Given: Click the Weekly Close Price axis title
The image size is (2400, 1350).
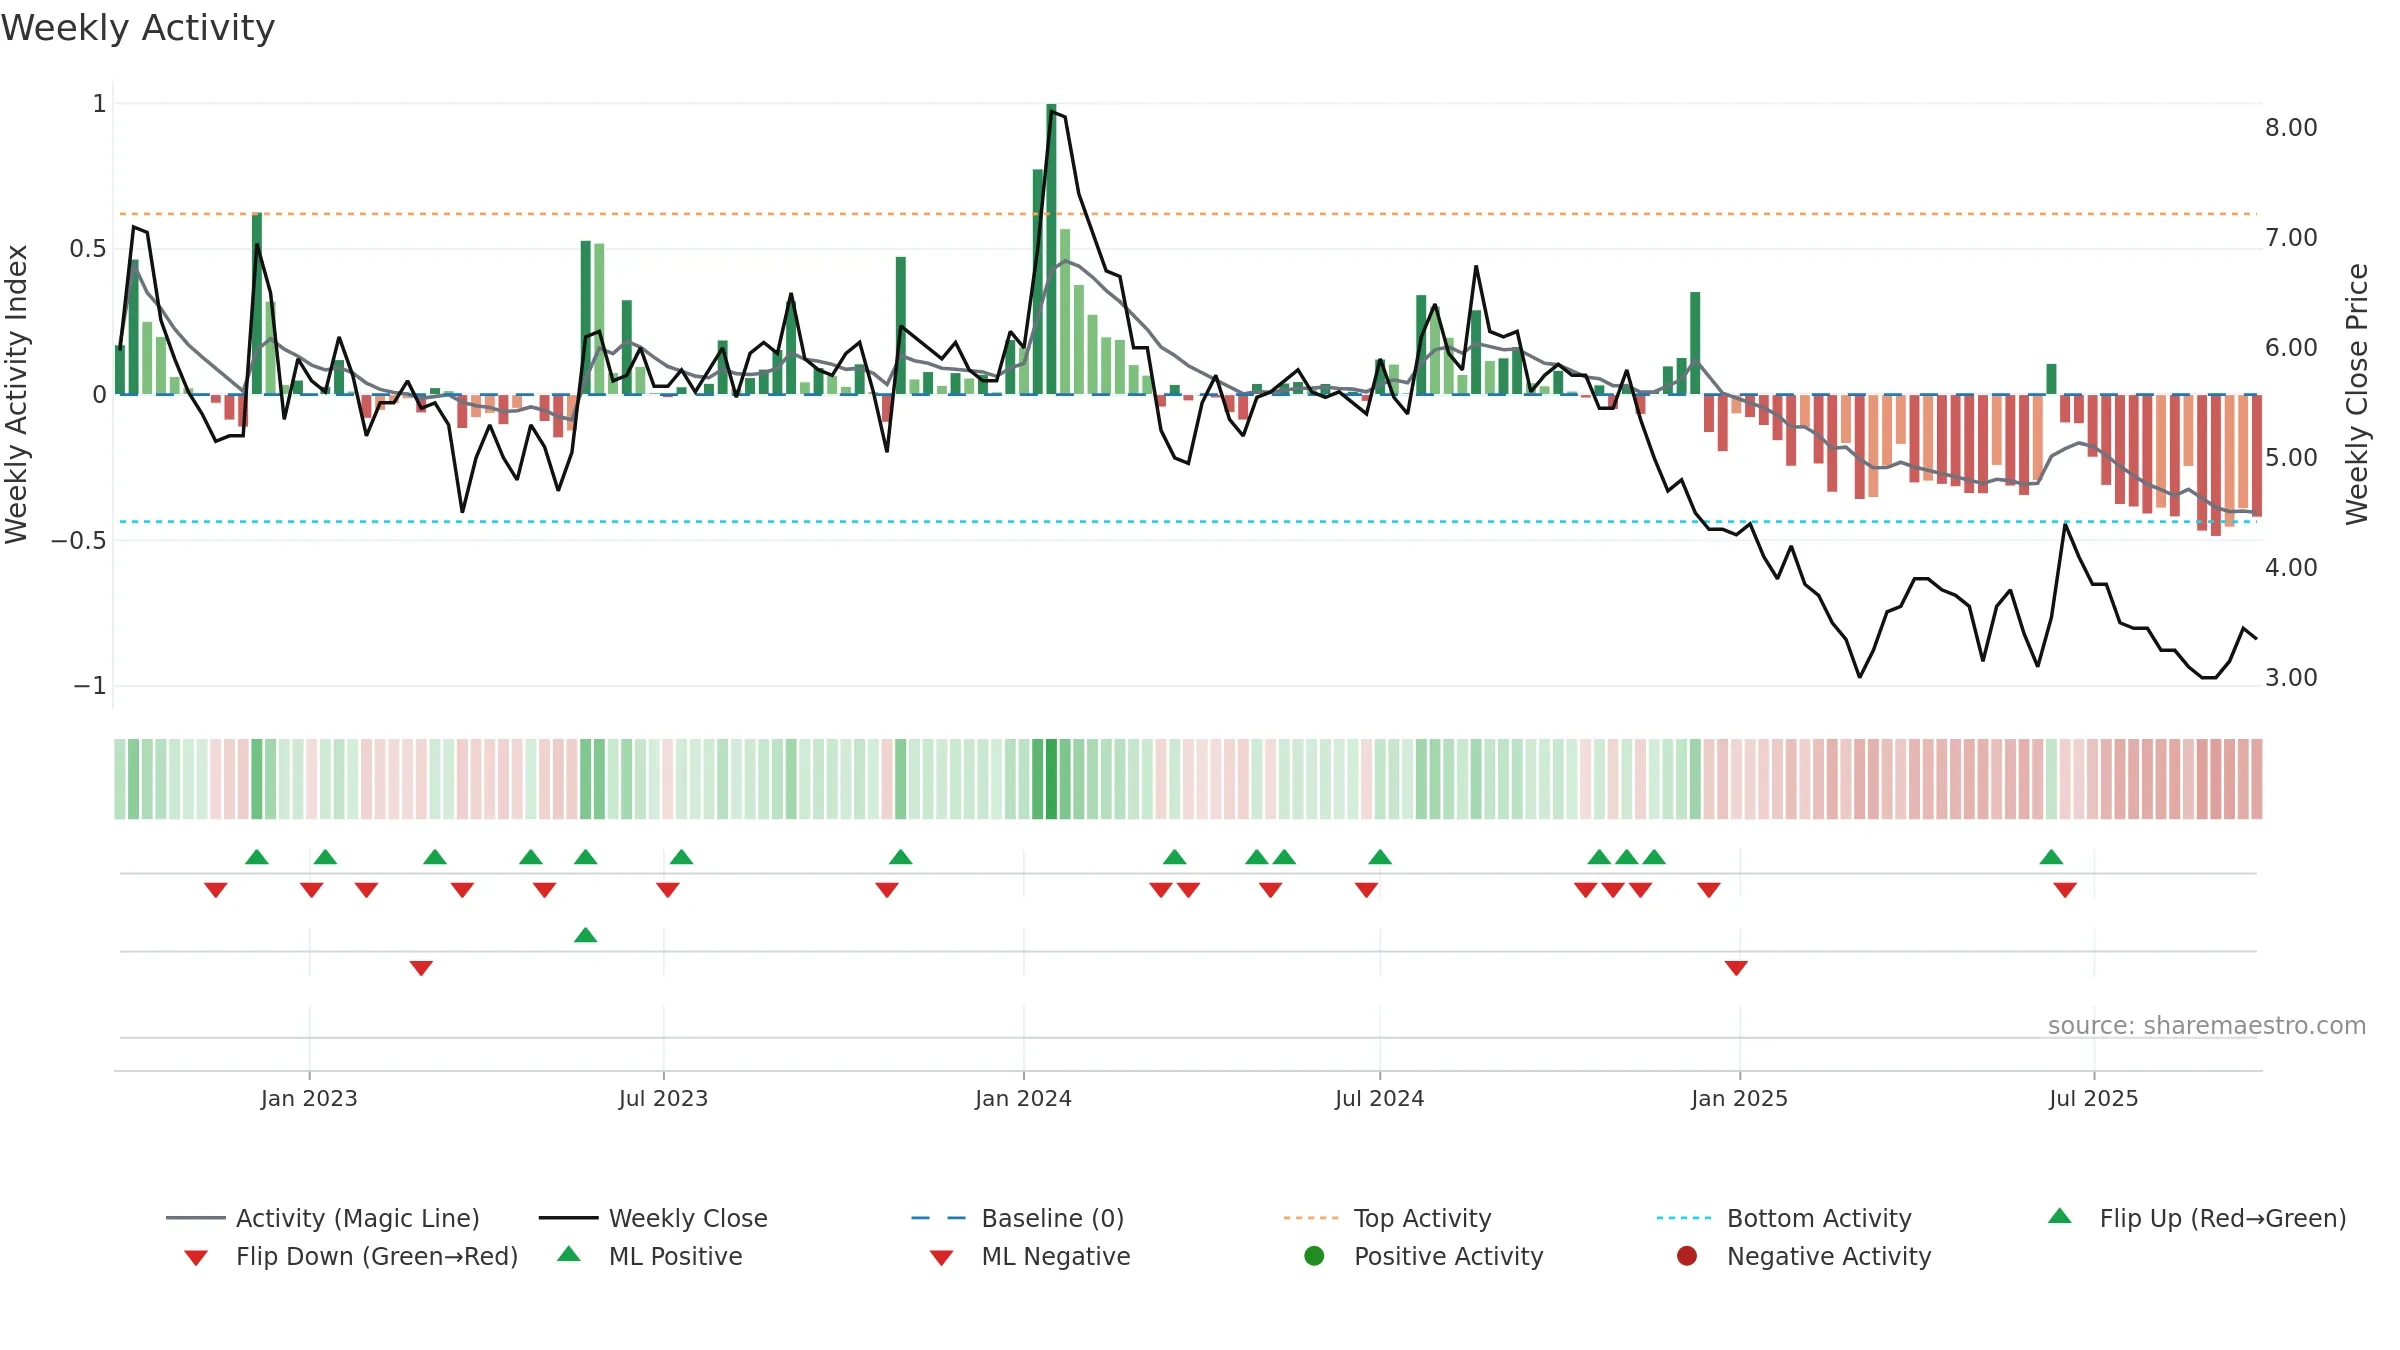Looking at the screenshot, I should pyautogui.click(x=2357, y=394).
